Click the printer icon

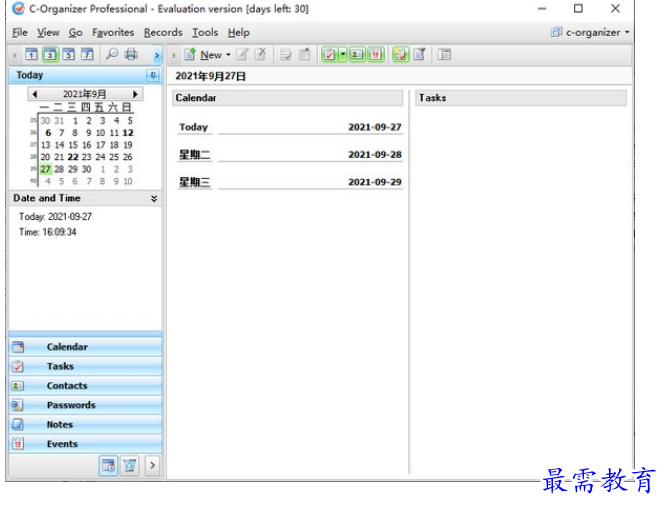coord(131,54)
